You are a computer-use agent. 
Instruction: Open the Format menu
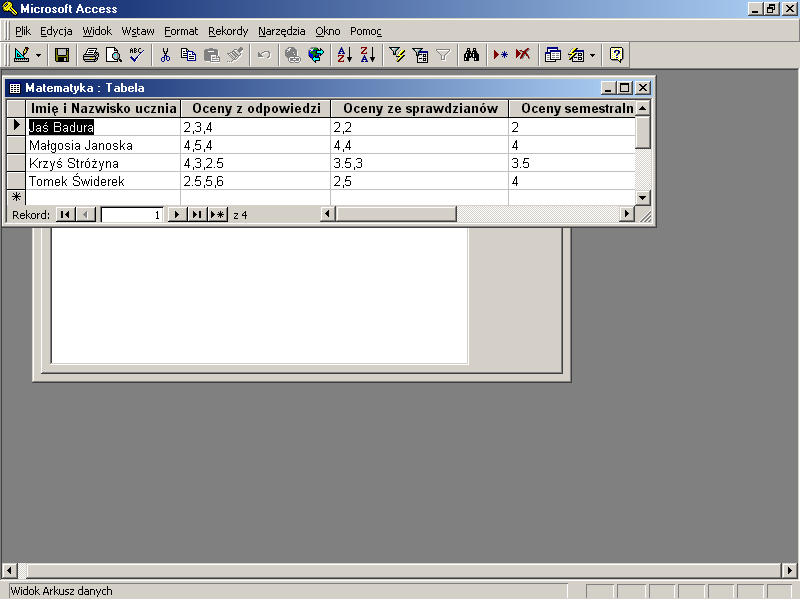[x=181, y=31]
